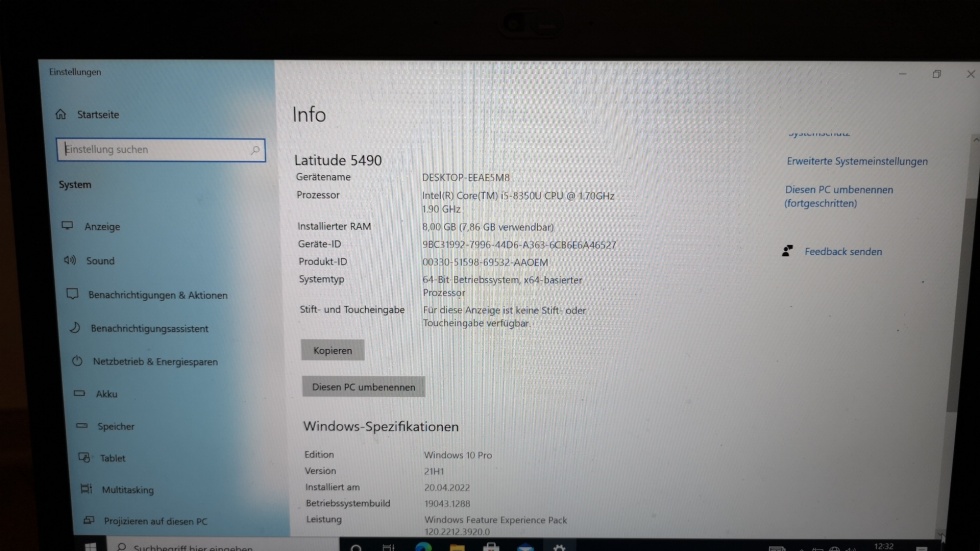Image resolution: width=980 pixels, height=551 pixels.
Task: Click the Benachrichtigungen & Aktionen icon
Action: pyautogui.click(x=72, y=294)
